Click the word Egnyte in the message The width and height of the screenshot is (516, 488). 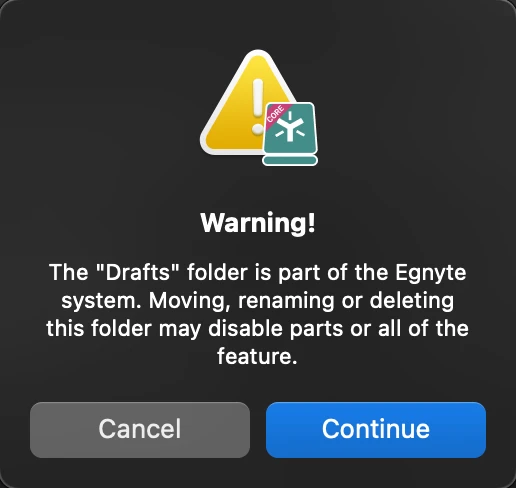[431, 274]
